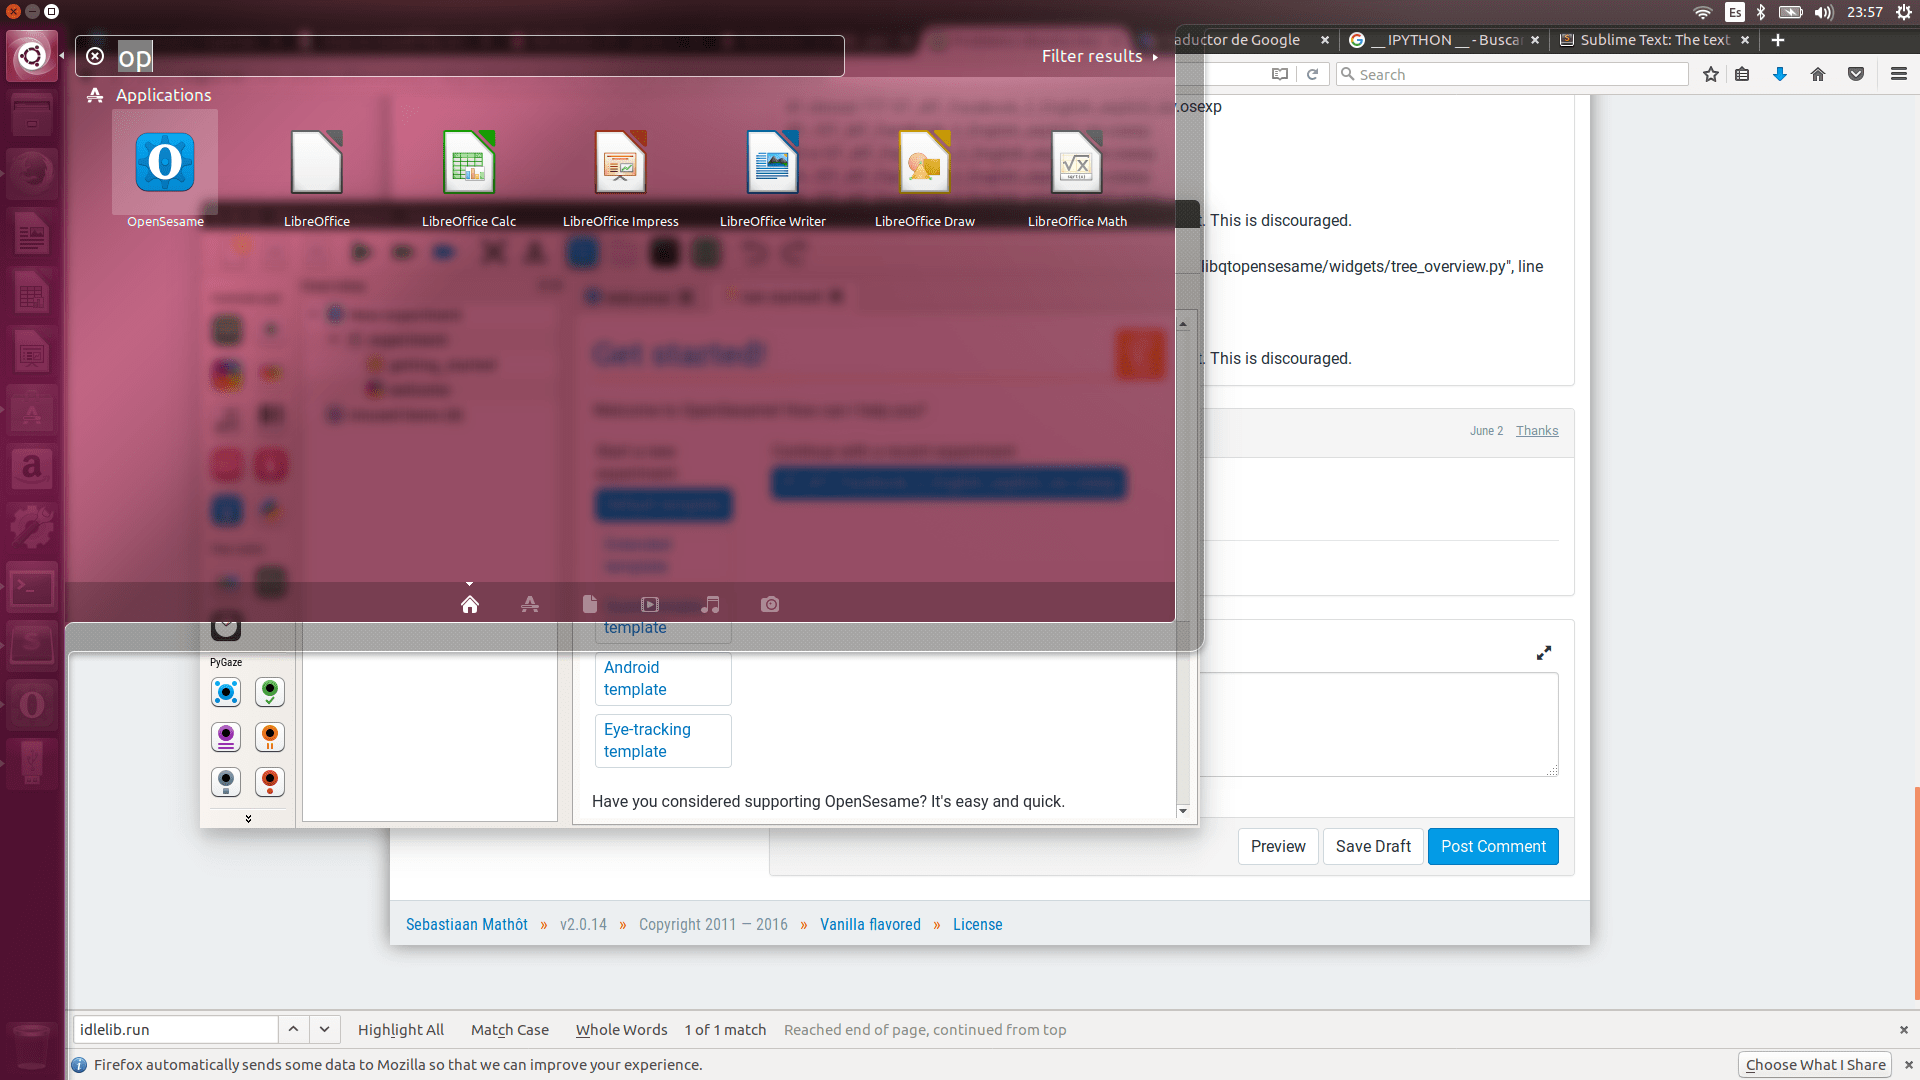Switch to the Sublime Text tab
1920x1080 pixels.
click(x=1655, y=40)
